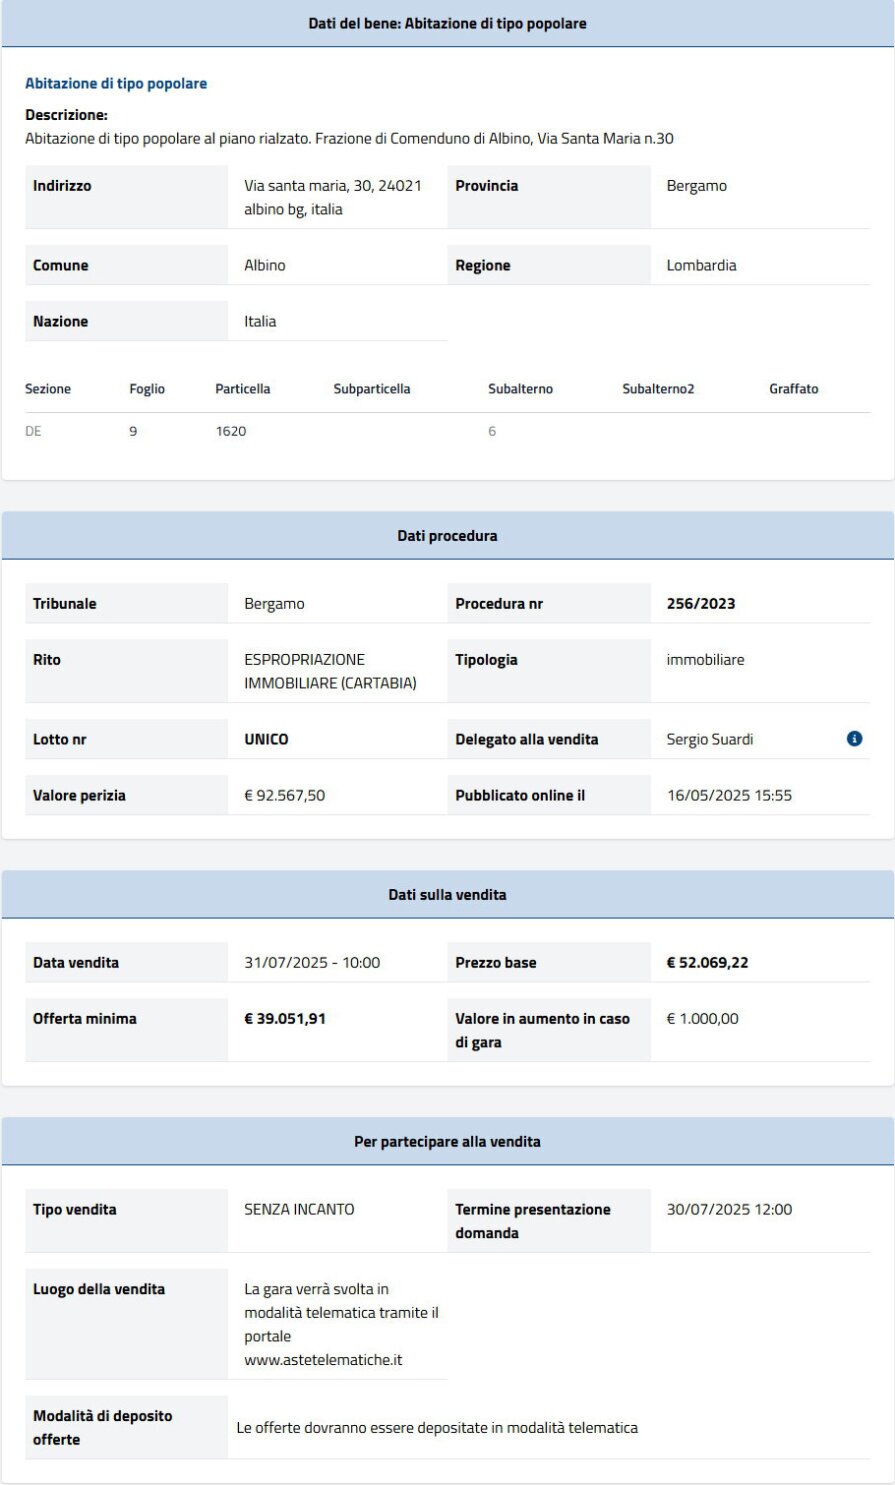Click the 'Dati procedura' section header
Image resolution: width=895 pixels, height=1485 pixels.
pos(447,536)
